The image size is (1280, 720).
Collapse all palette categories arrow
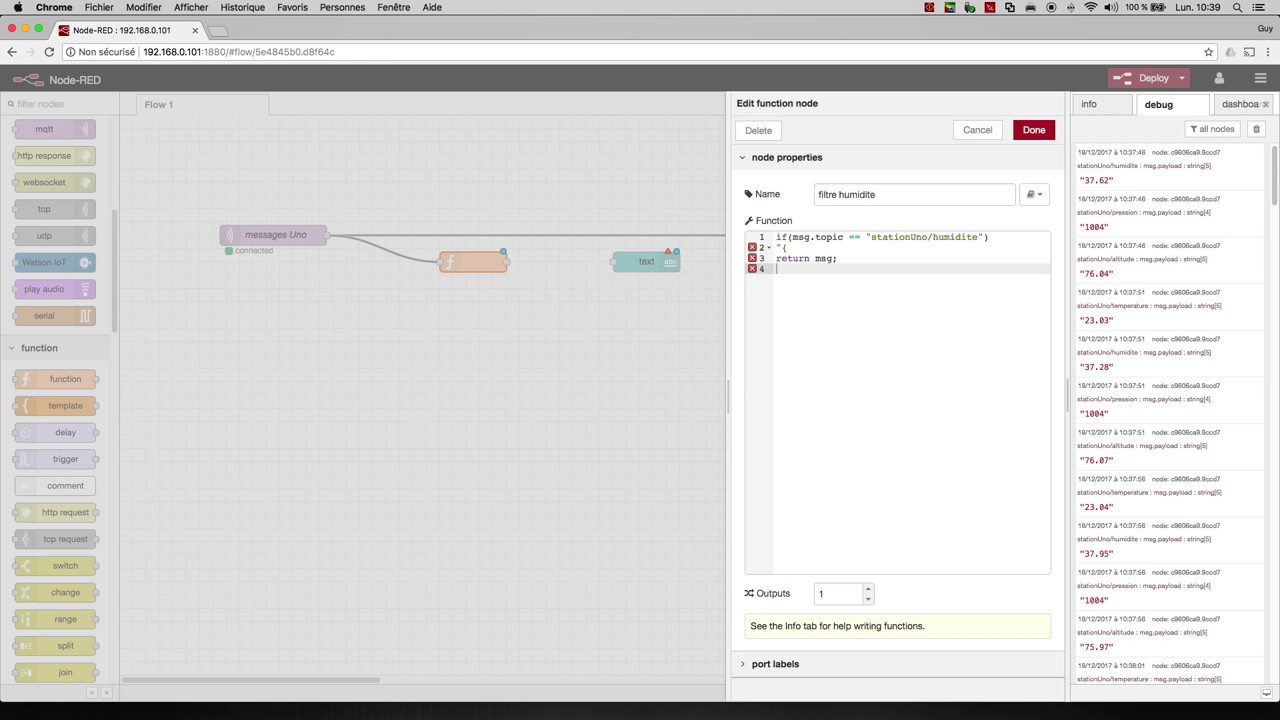tap(91, 692)
